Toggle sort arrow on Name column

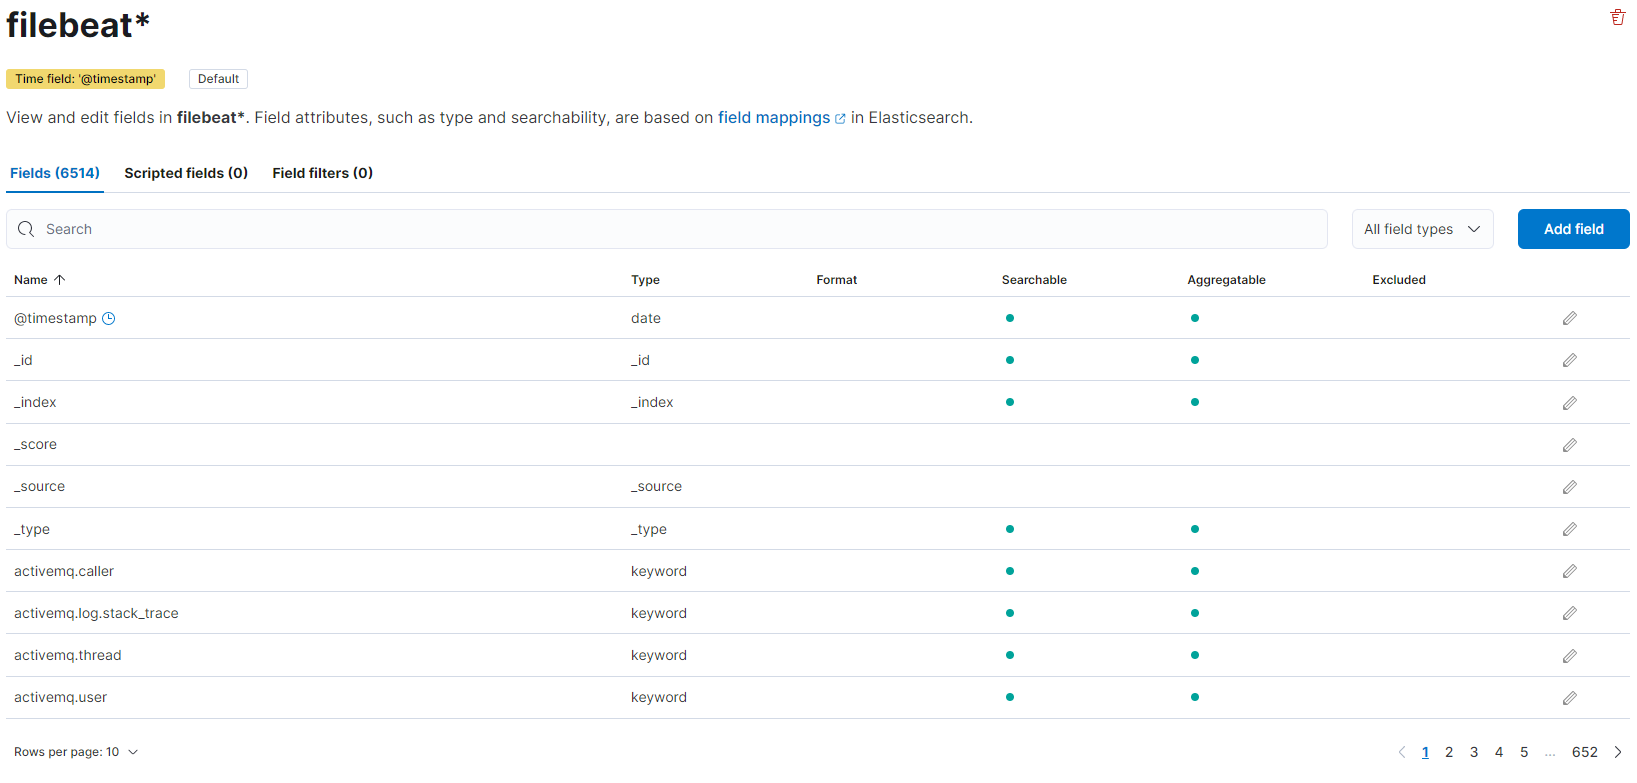coord(59,280)
